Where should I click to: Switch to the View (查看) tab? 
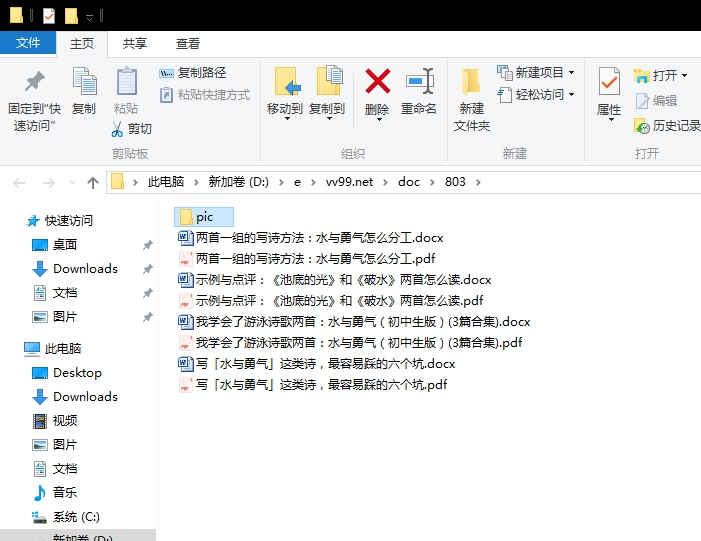pyautogui.click(x=188, y=44)
